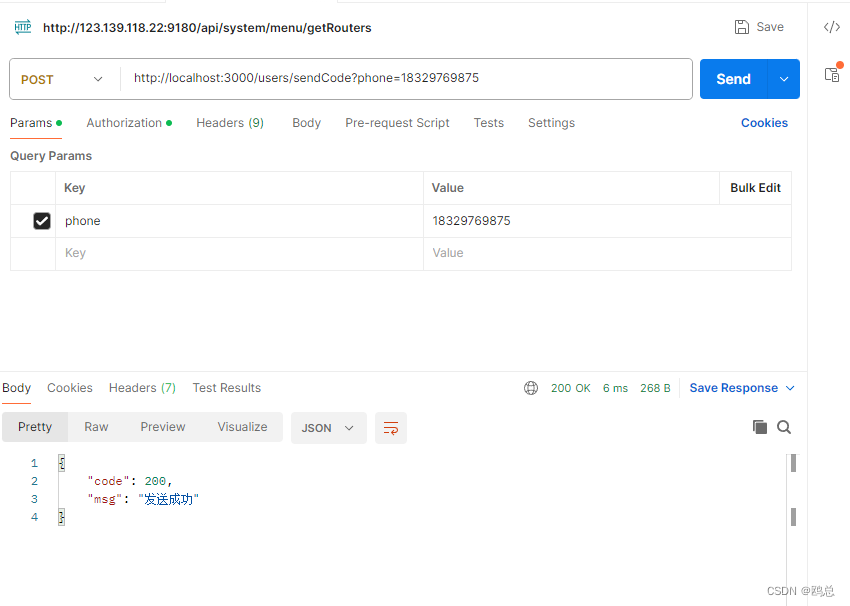The height and width of the screenshot is (606, 850).
Task: Click the request URL input field
Action: pyautogui.click(x=407, y=79)
